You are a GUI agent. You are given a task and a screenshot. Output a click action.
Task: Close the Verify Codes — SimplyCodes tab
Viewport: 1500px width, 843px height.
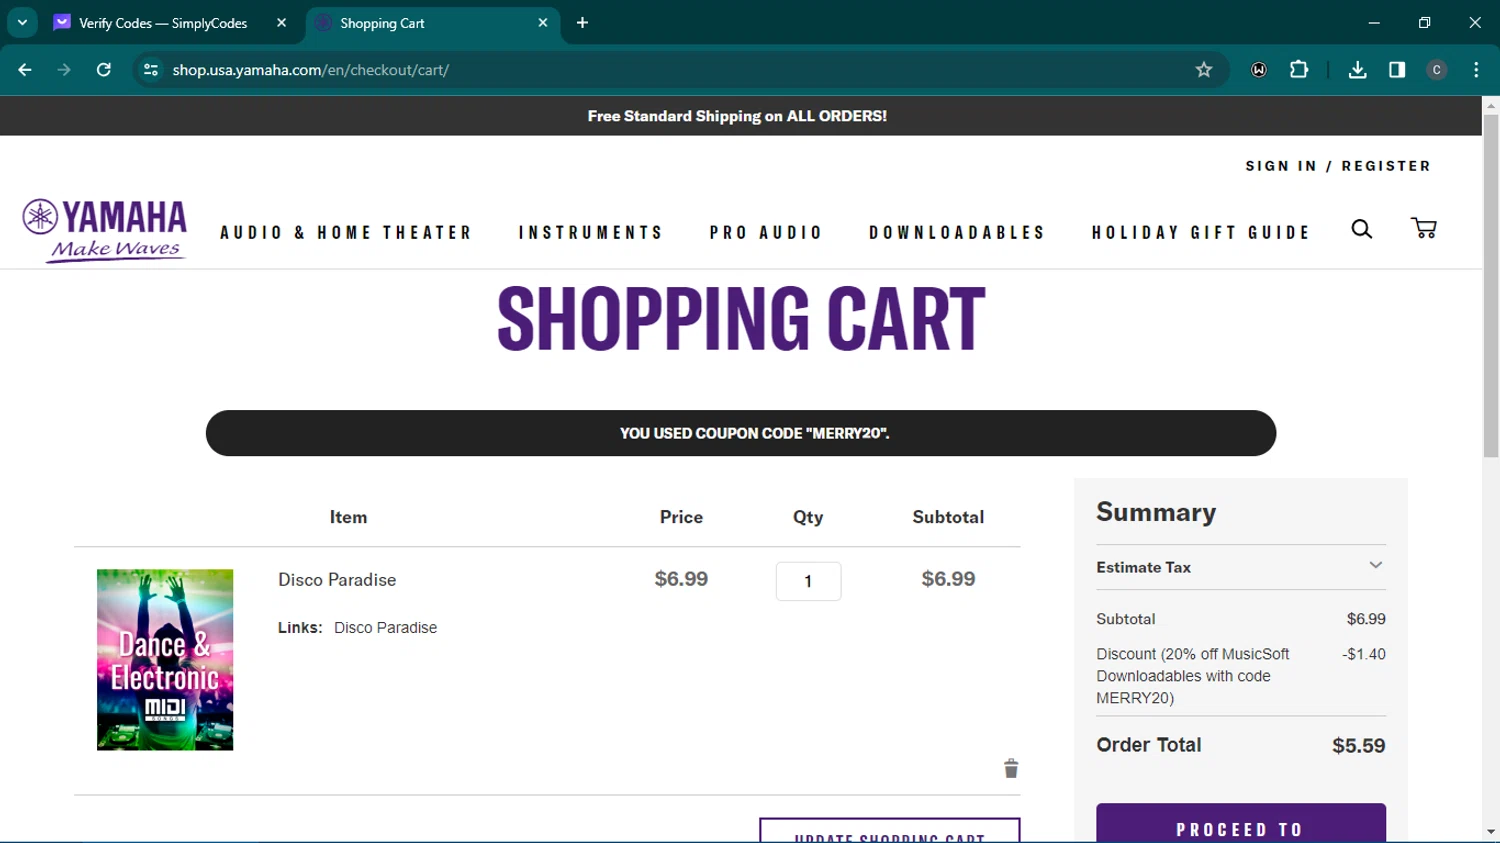click(281, 22)
